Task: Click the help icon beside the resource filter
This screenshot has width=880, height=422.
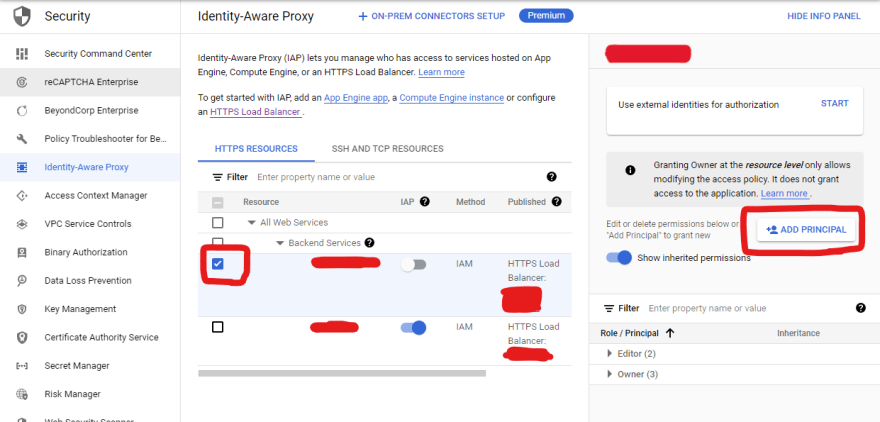Action: (x=551, y=177)
